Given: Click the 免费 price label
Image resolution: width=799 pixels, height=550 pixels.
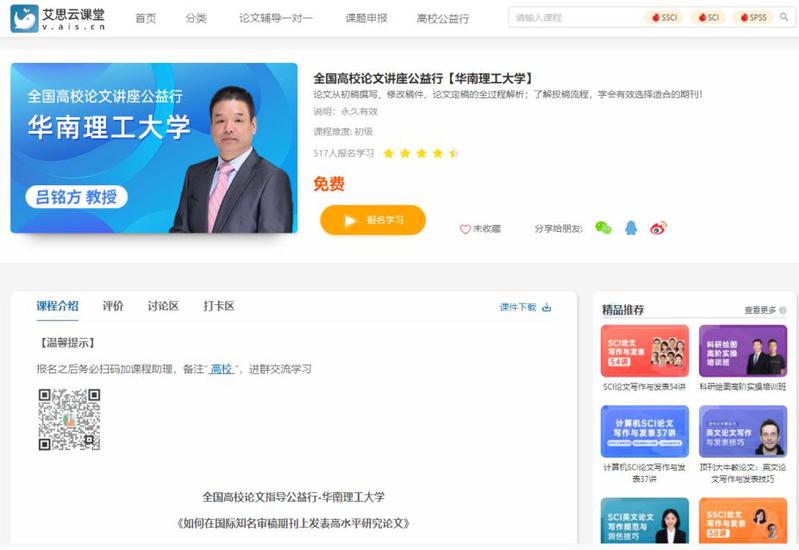Looking at the screenshot, I should click(329, 184).
